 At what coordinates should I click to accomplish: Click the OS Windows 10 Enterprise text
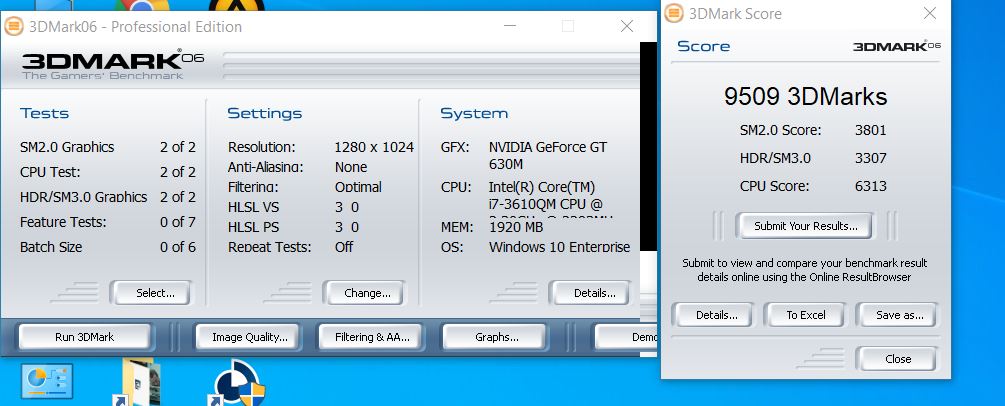559,247
